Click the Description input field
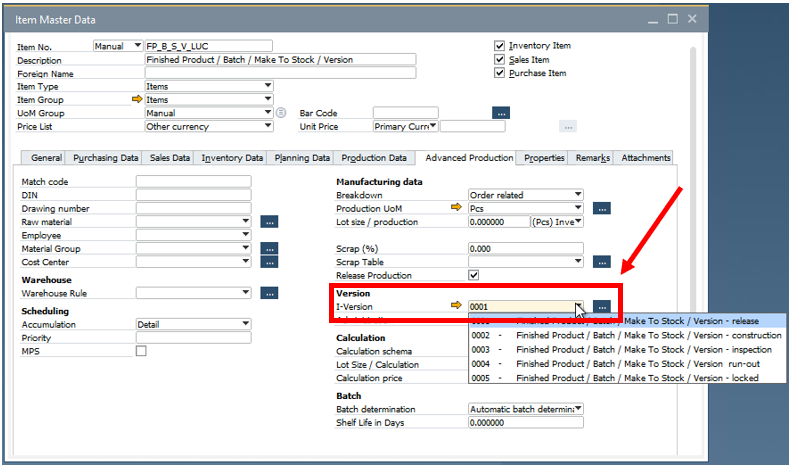This screenshot has height=467, width=792. click(x=280, y=60)
